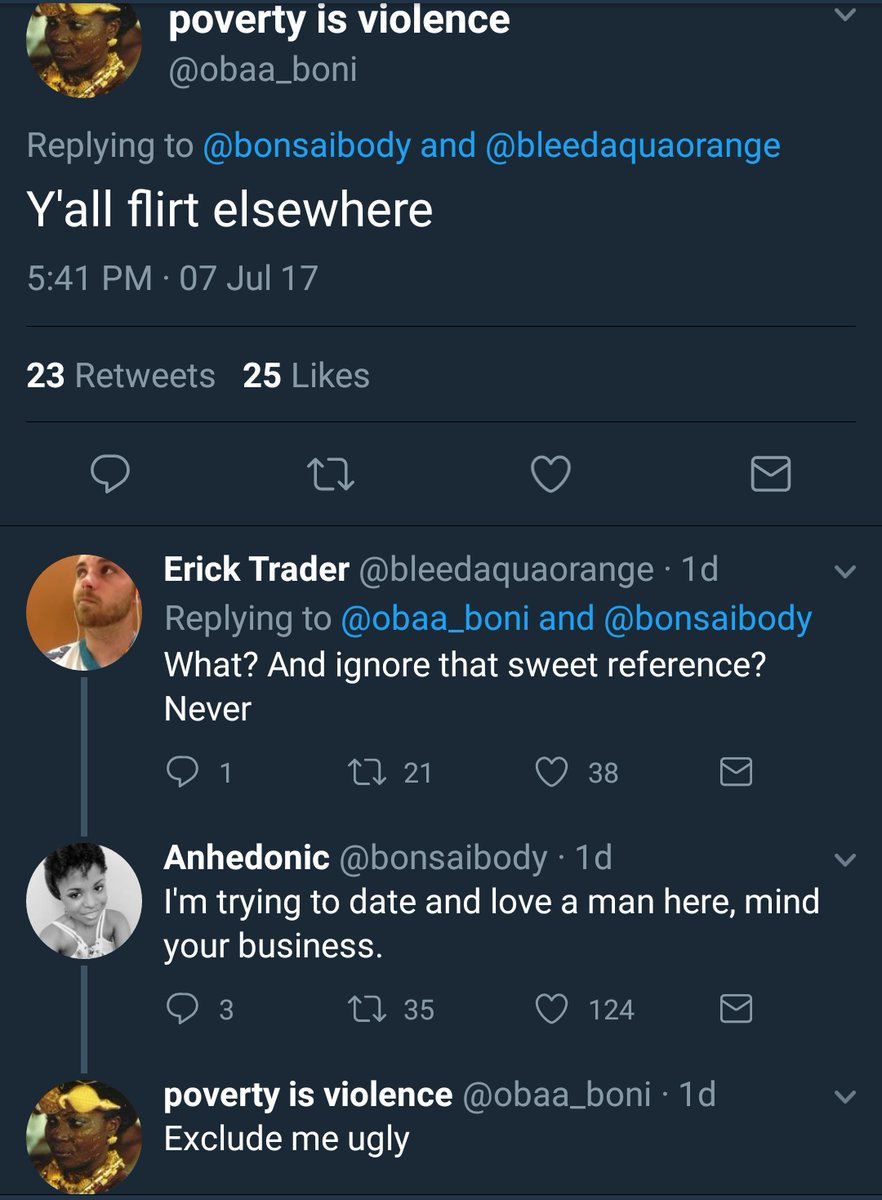This screenshot has height=1200, width=882.
Task: Open @bonsaibody mention in main tweet's reply line
Action: tap(307, 146)
